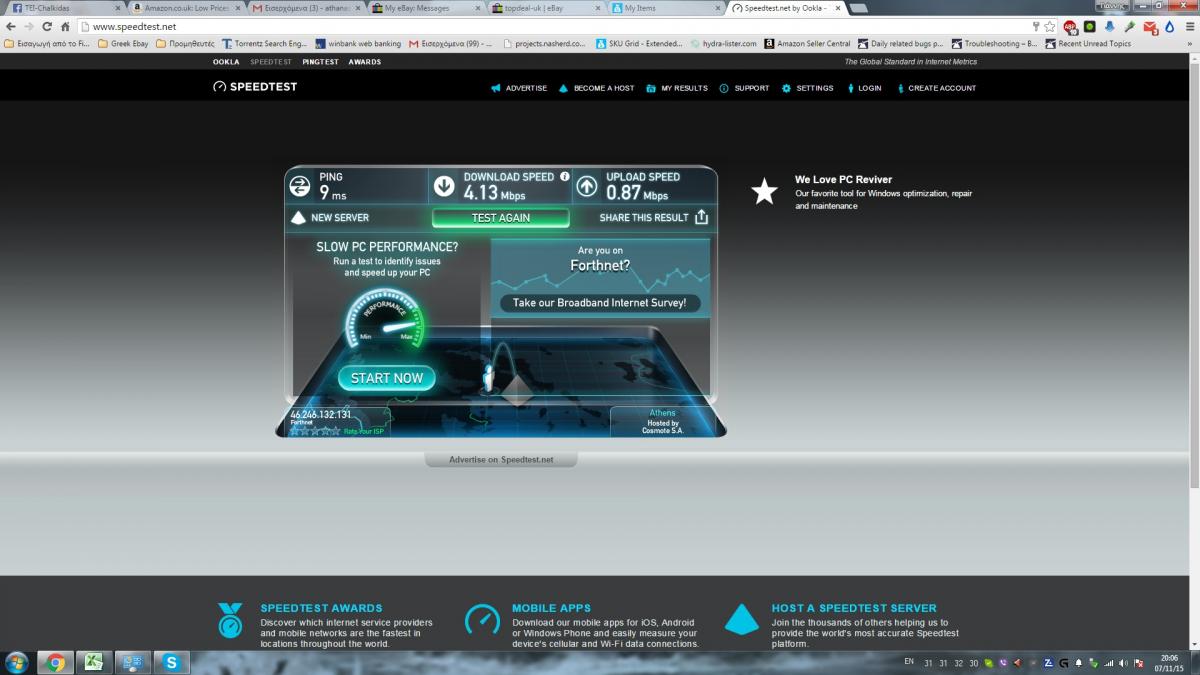The image size is (1200, 675).
Task: Click the Share This Result upload icon
Action: pos(701,217)
